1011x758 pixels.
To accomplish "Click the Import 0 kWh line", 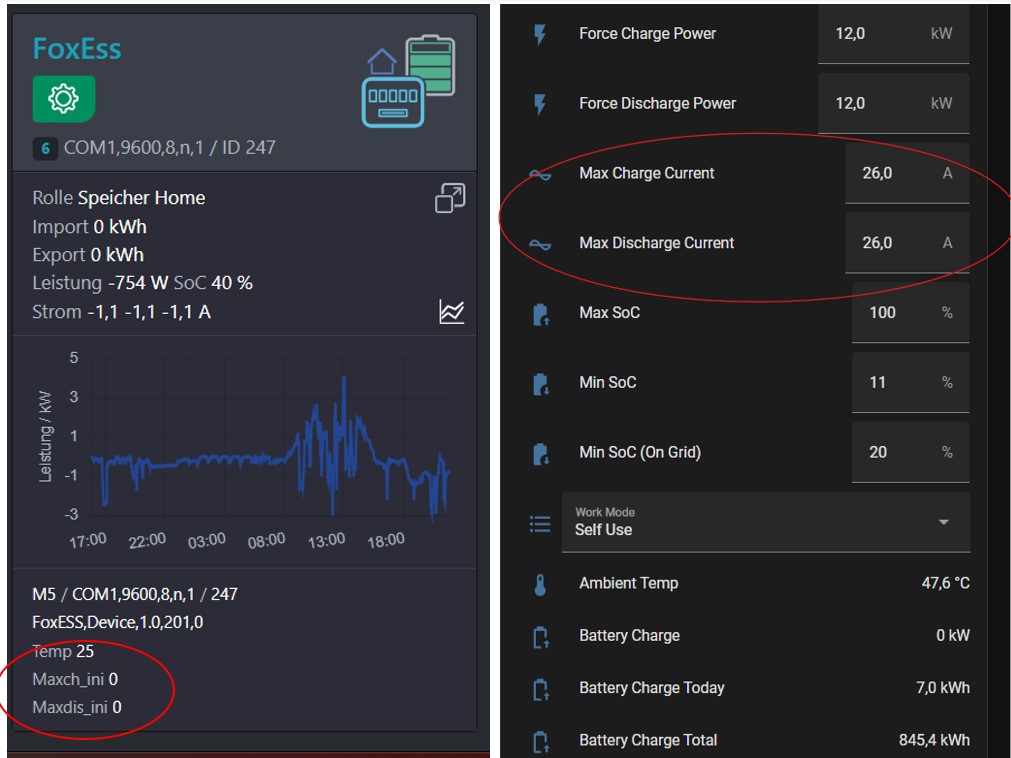I will pyautogui.click(x=90, y=227).
